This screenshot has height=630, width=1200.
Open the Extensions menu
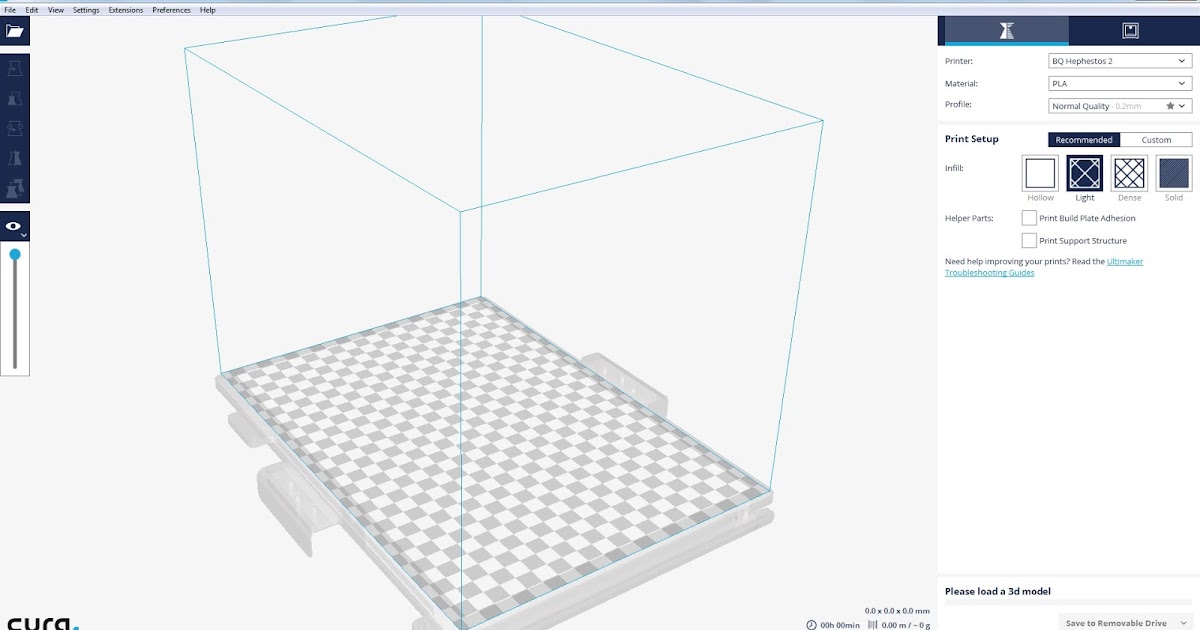[125, 9]
